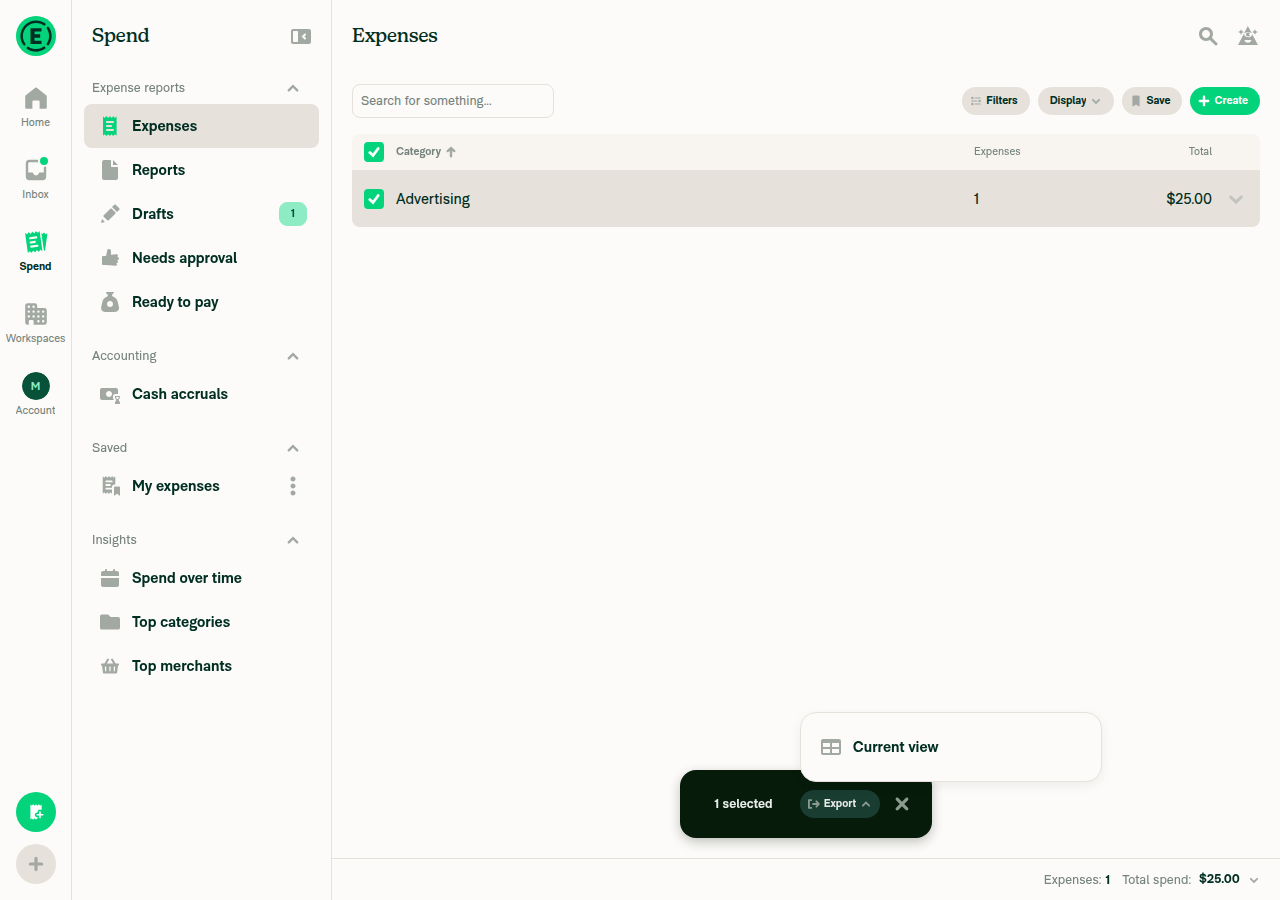1280x900 pixels.
Task: Click the green Create button
Action: click(1225, 101)
